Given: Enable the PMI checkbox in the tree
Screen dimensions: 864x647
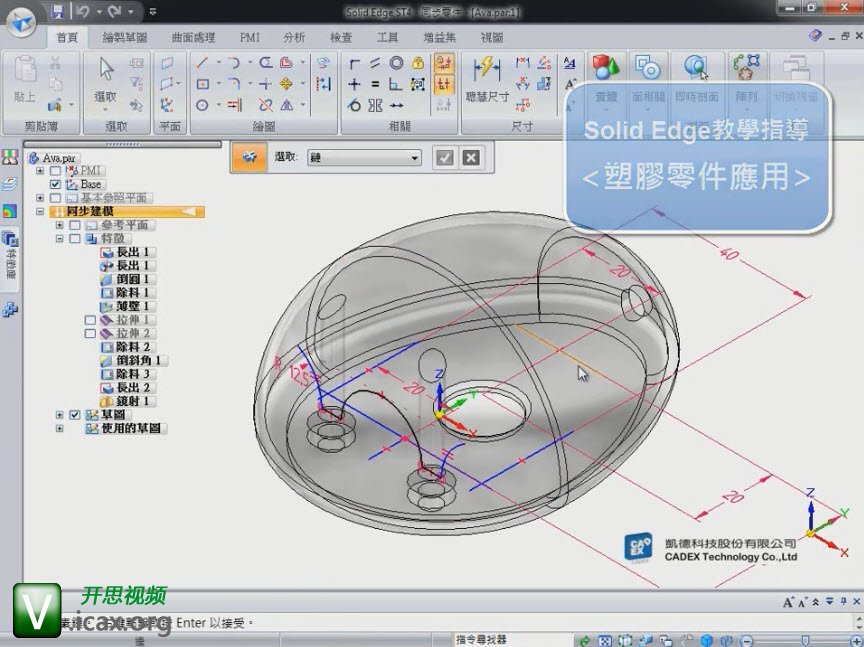Looking at the screenshot, I should coord(55,171).
